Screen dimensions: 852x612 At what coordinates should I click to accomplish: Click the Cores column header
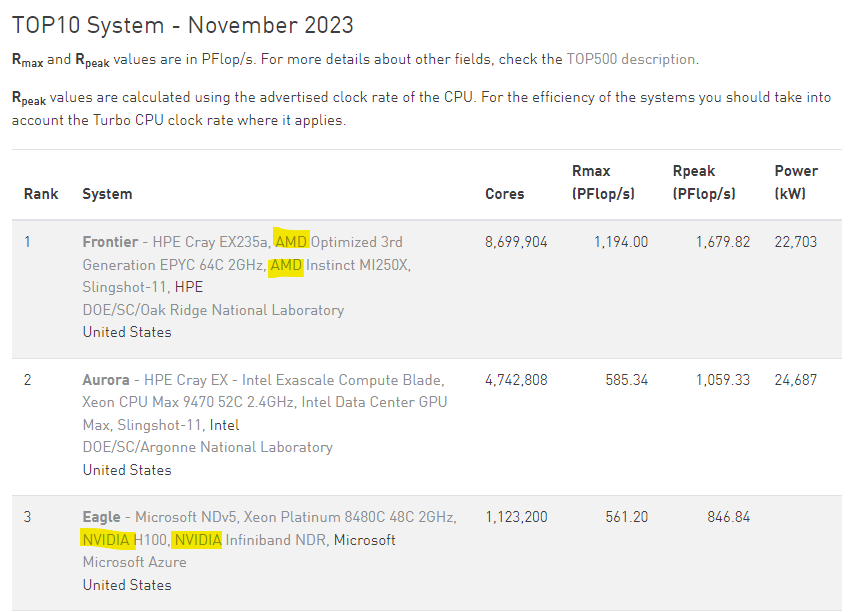[504, 194]
